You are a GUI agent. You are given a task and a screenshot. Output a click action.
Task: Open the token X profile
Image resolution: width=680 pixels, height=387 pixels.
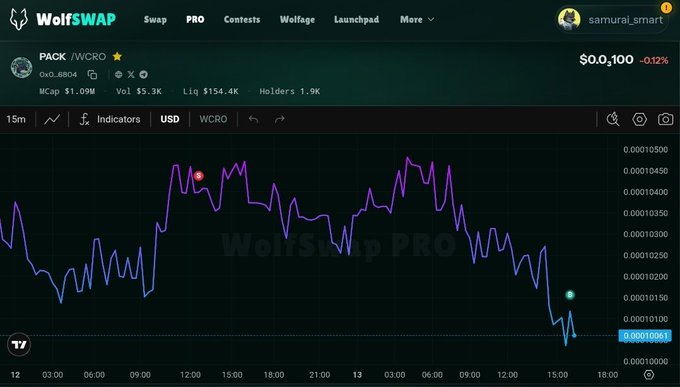(131, 75)
